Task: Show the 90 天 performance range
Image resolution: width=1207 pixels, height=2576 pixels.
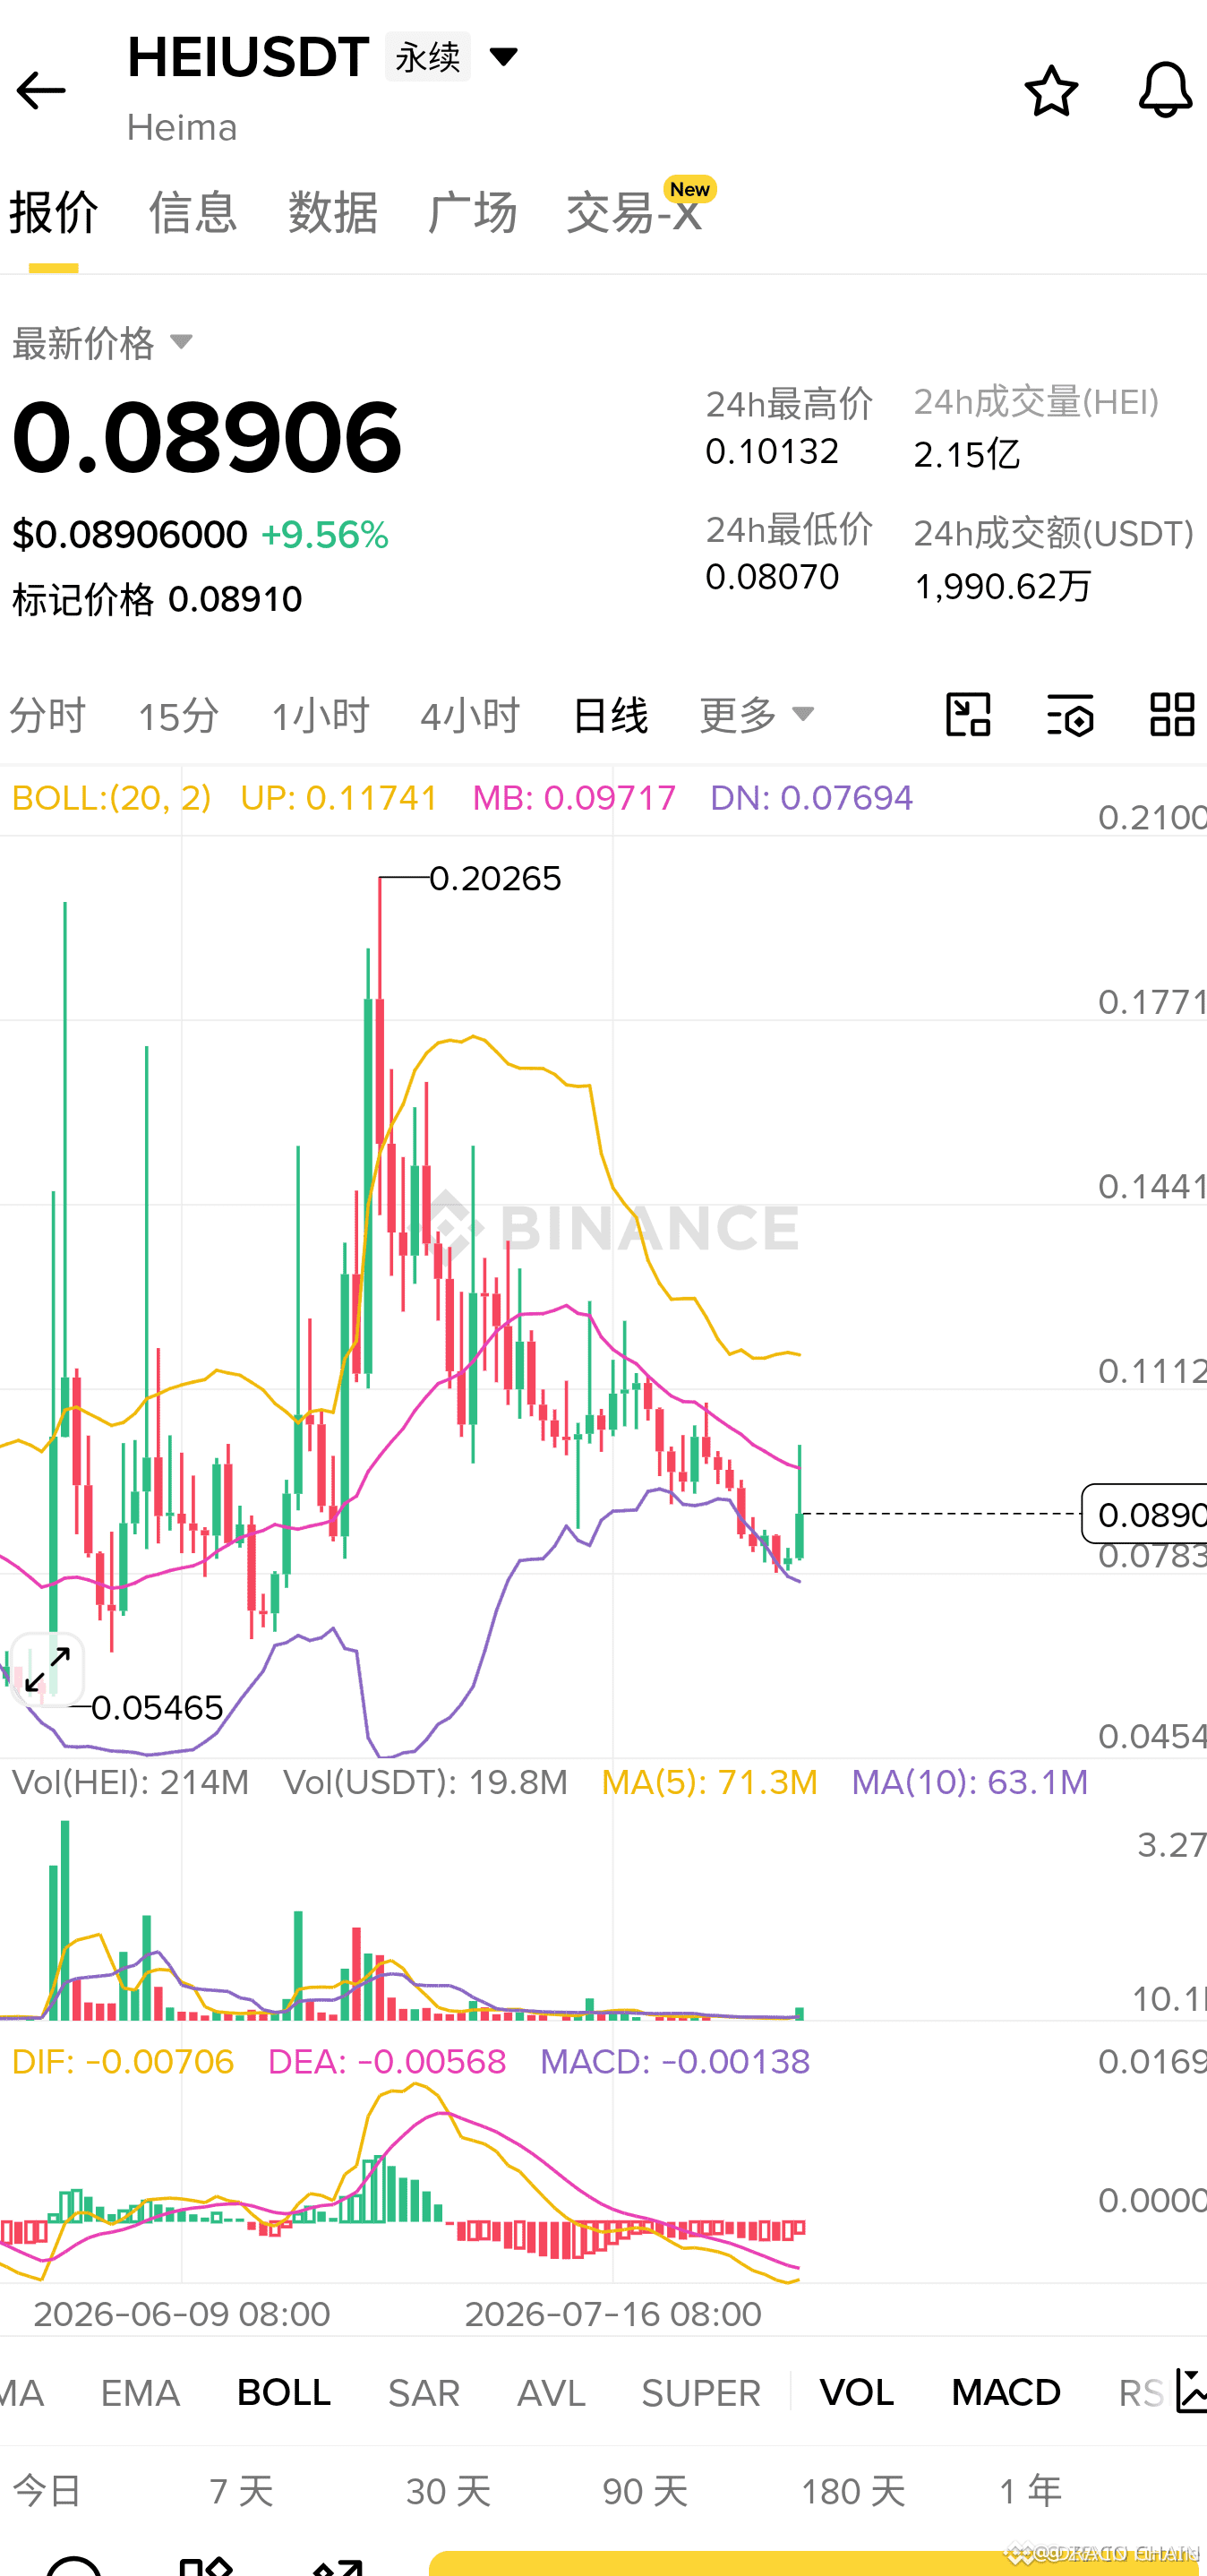Action: [645, 2491]
